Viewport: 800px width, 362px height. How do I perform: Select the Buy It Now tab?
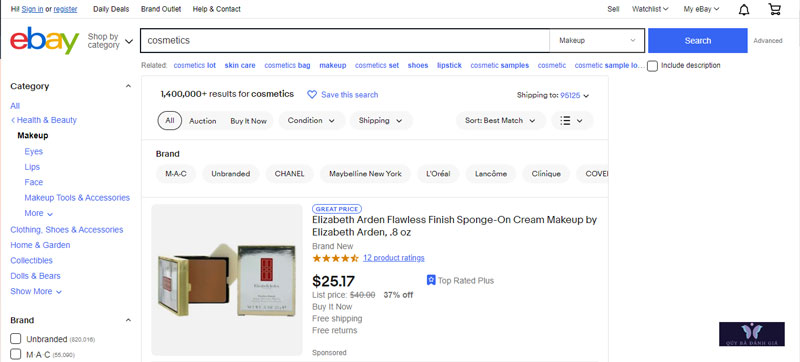(x=248, y=121)
